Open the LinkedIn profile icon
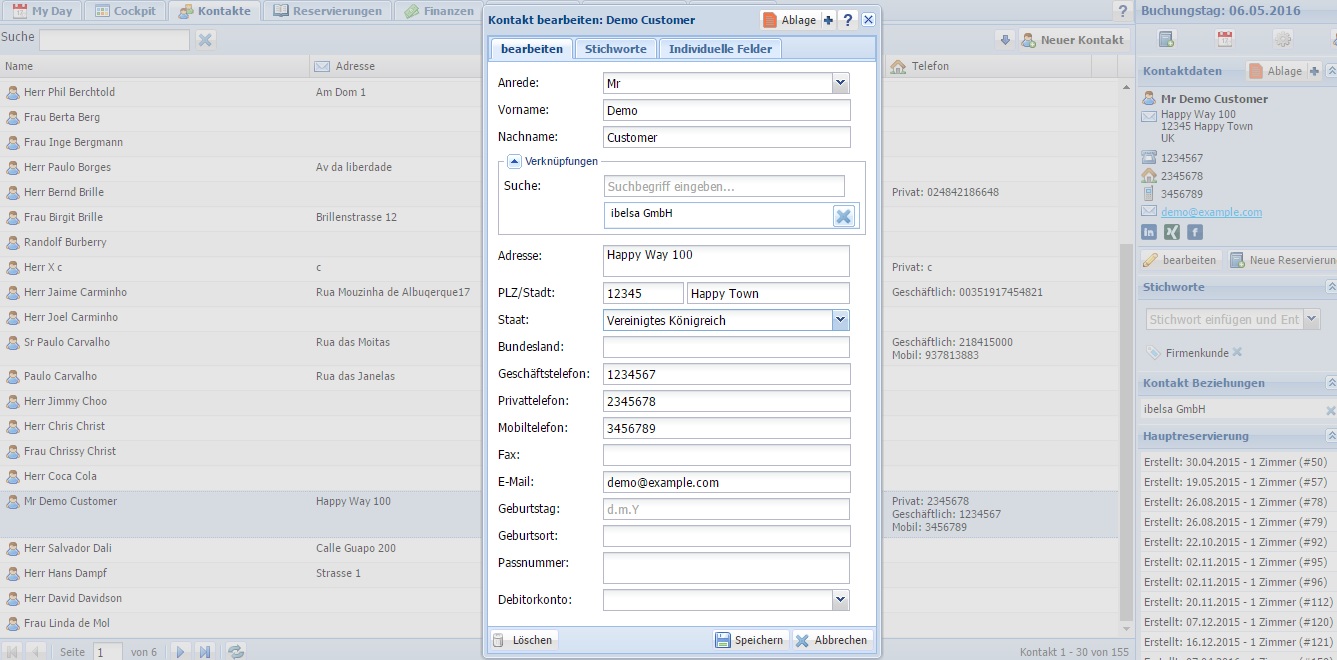1337x660 pixels. [1149, 232]
